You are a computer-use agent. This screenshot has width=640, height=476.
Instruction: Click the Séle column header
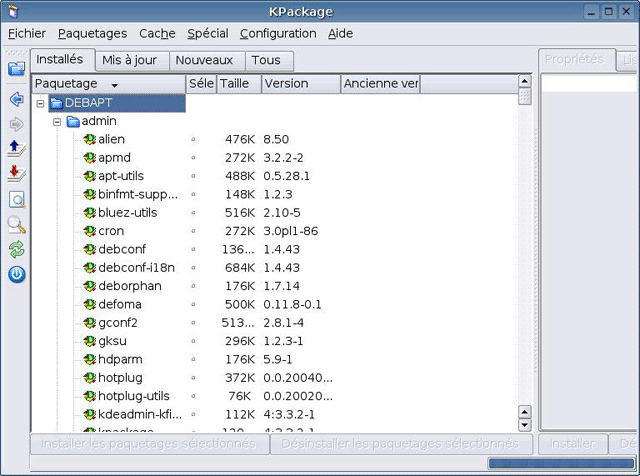click(x=201, y=84)
